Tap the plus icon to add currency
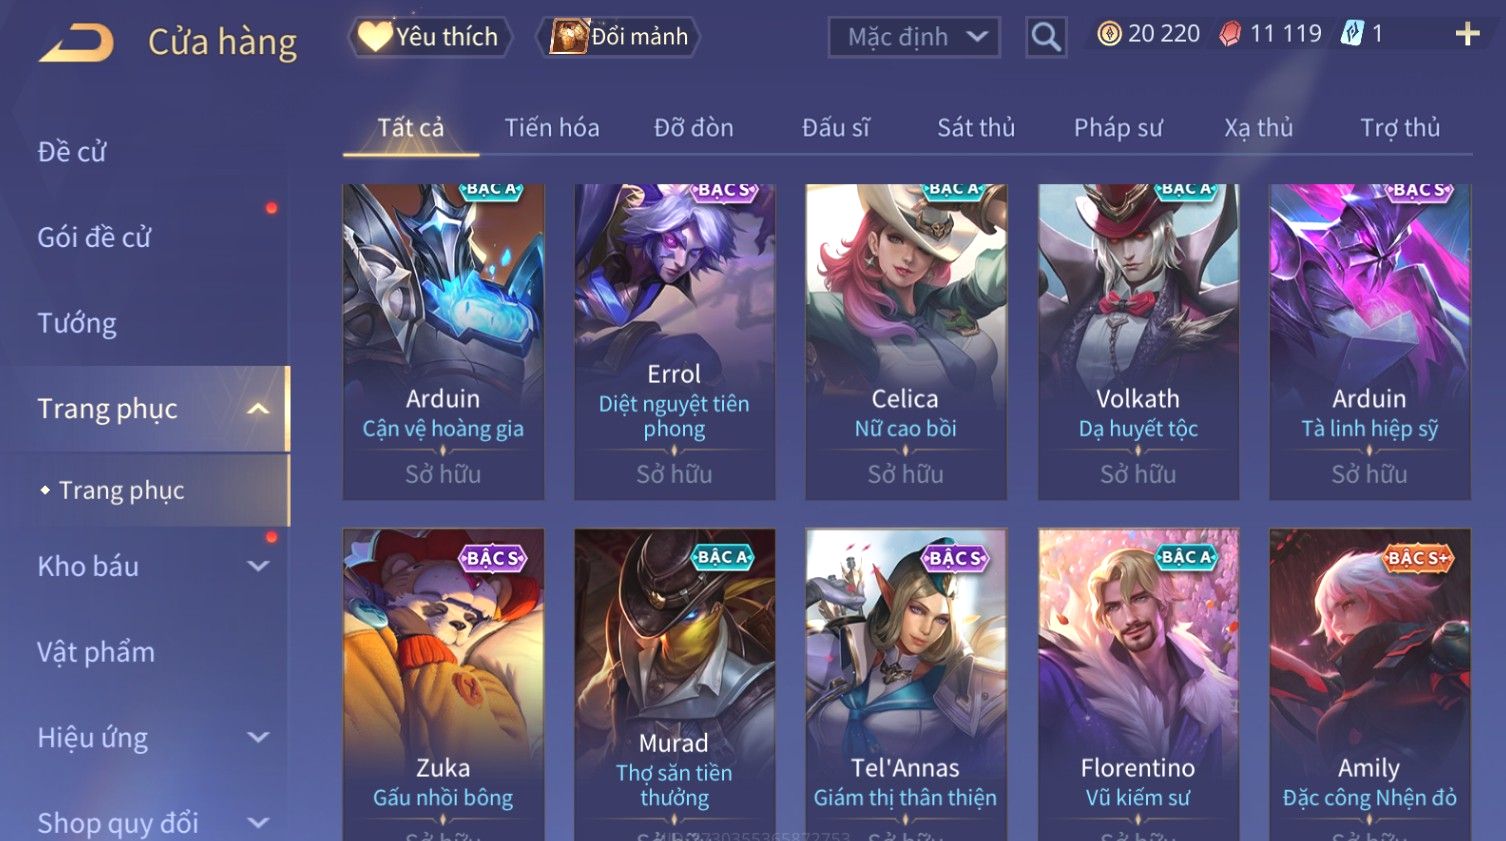 point(1467,34)
